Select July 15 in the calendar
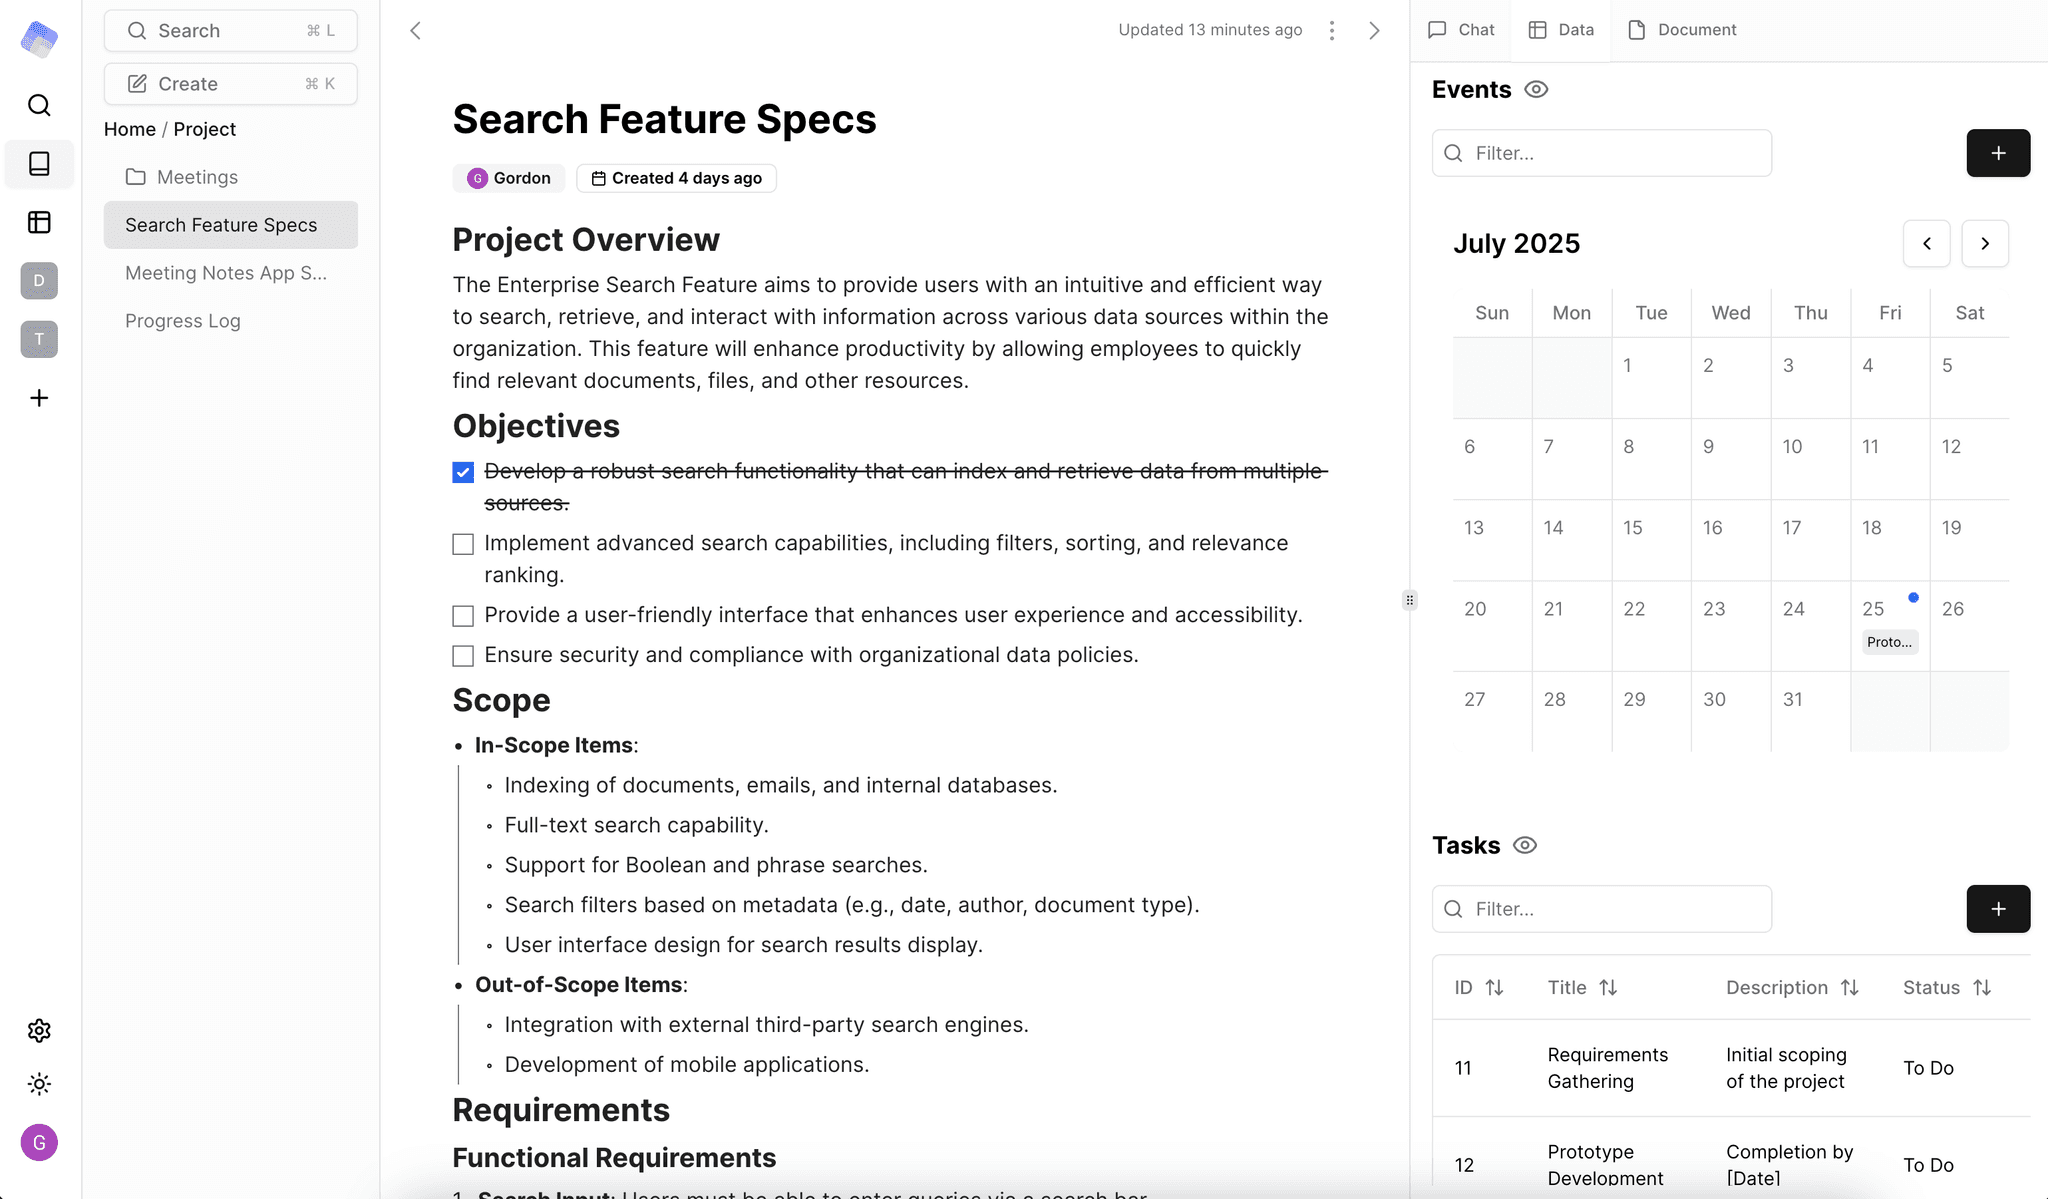Image resolution: width=2048 pixels, height=1199 pixels. [1650, 540]
